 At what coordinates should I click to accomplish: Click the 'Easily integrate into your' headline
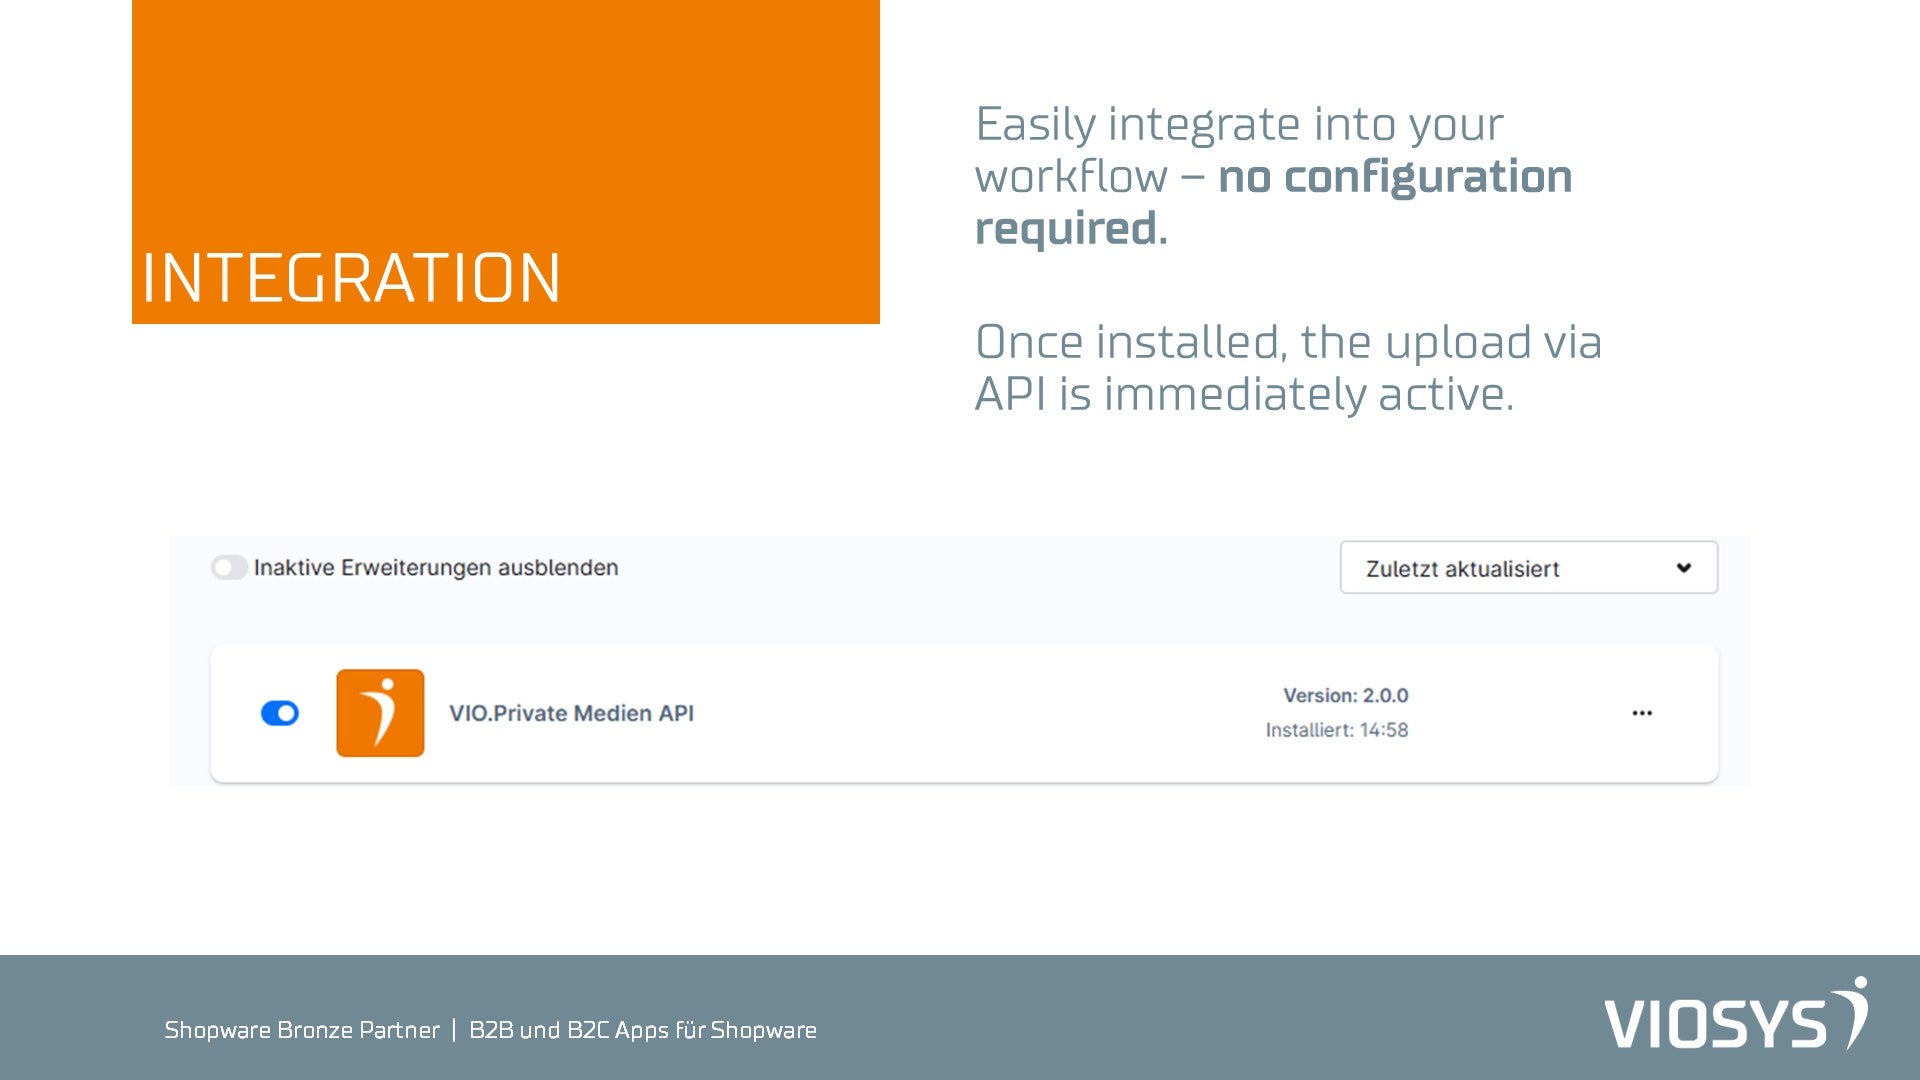pos(1239,125)
